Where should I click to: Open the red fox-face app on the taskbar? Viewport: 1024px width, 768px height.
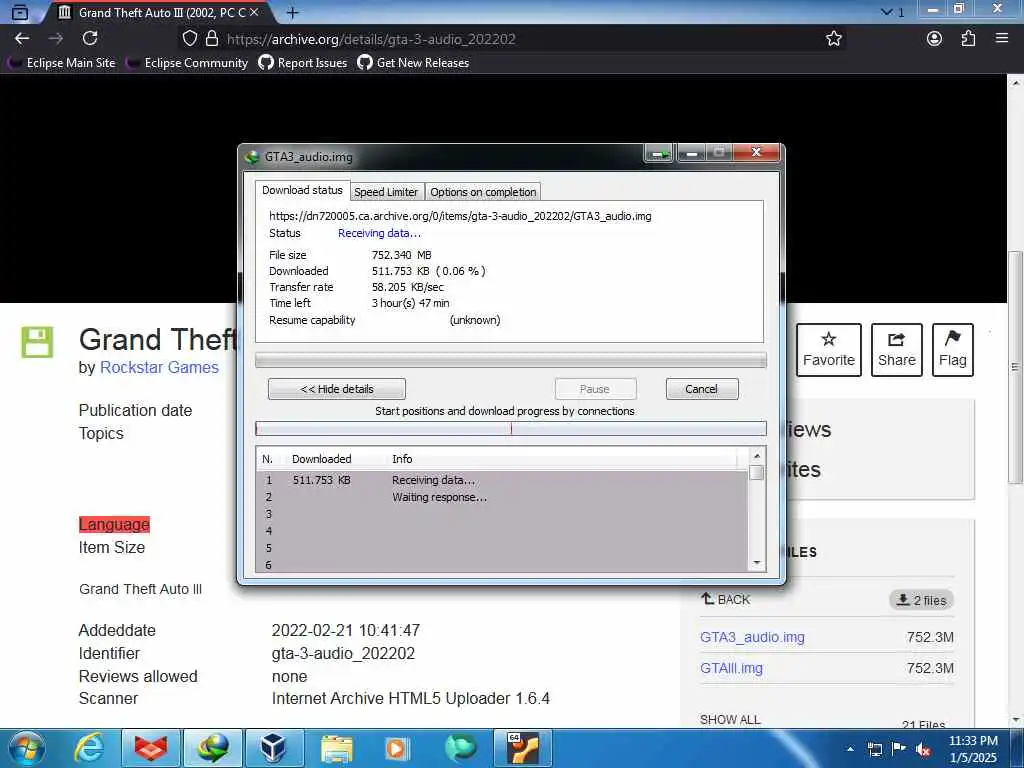tap(150, 748)
